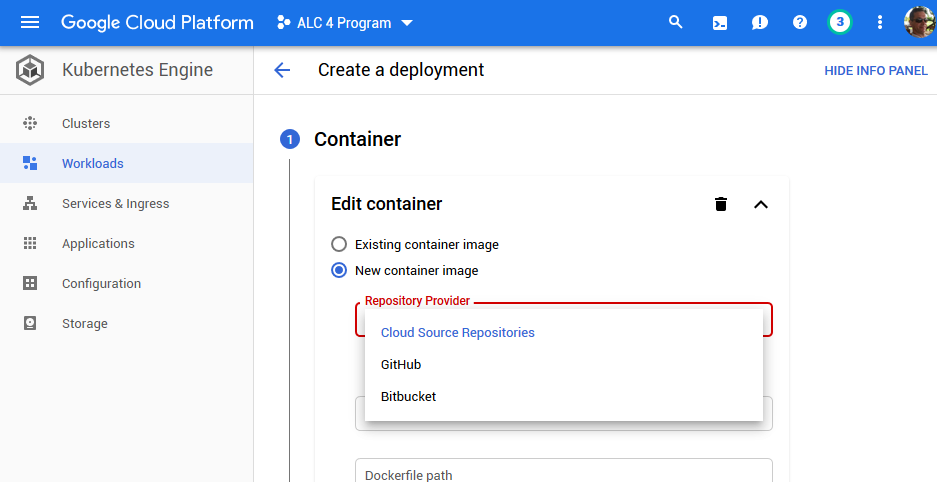Click the Workloads sidebar icon
This screenshot has height=482, width=937.
[30, 163]
